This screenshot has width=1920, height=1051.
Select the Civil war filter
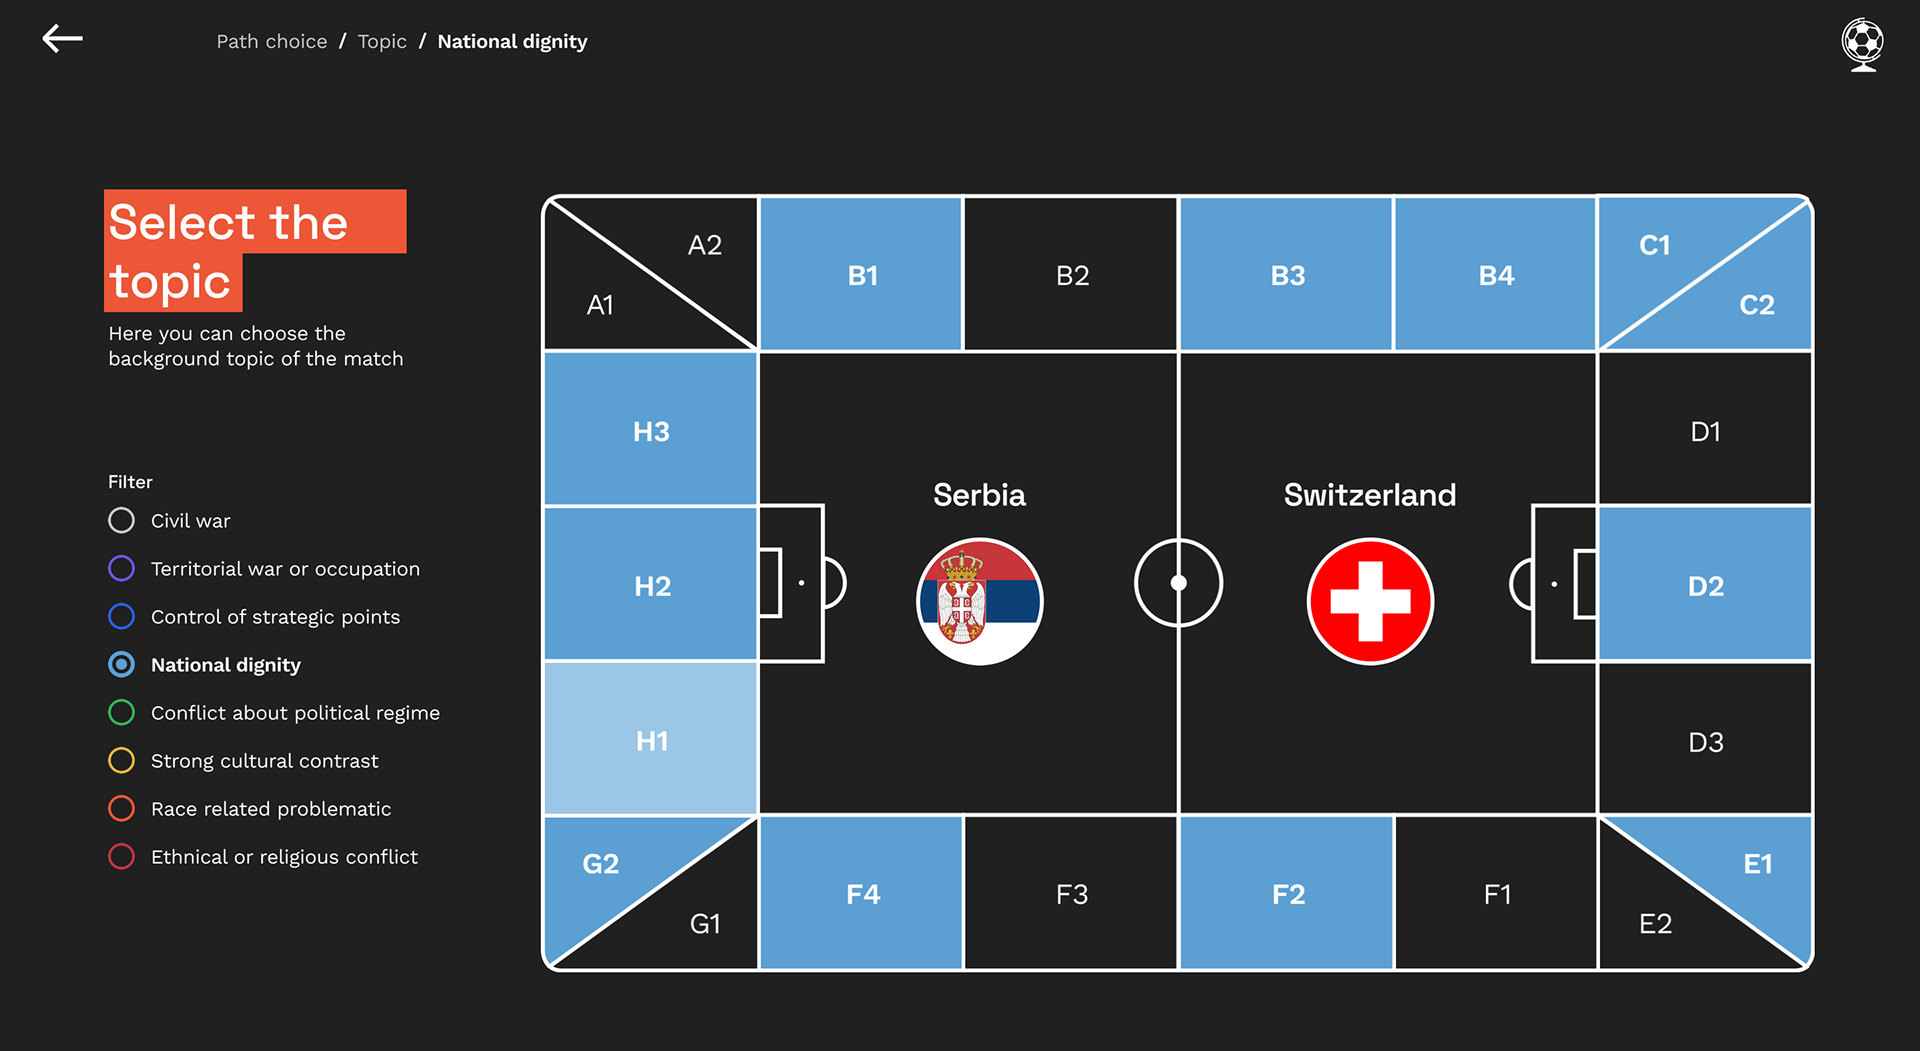click(169, 521)
